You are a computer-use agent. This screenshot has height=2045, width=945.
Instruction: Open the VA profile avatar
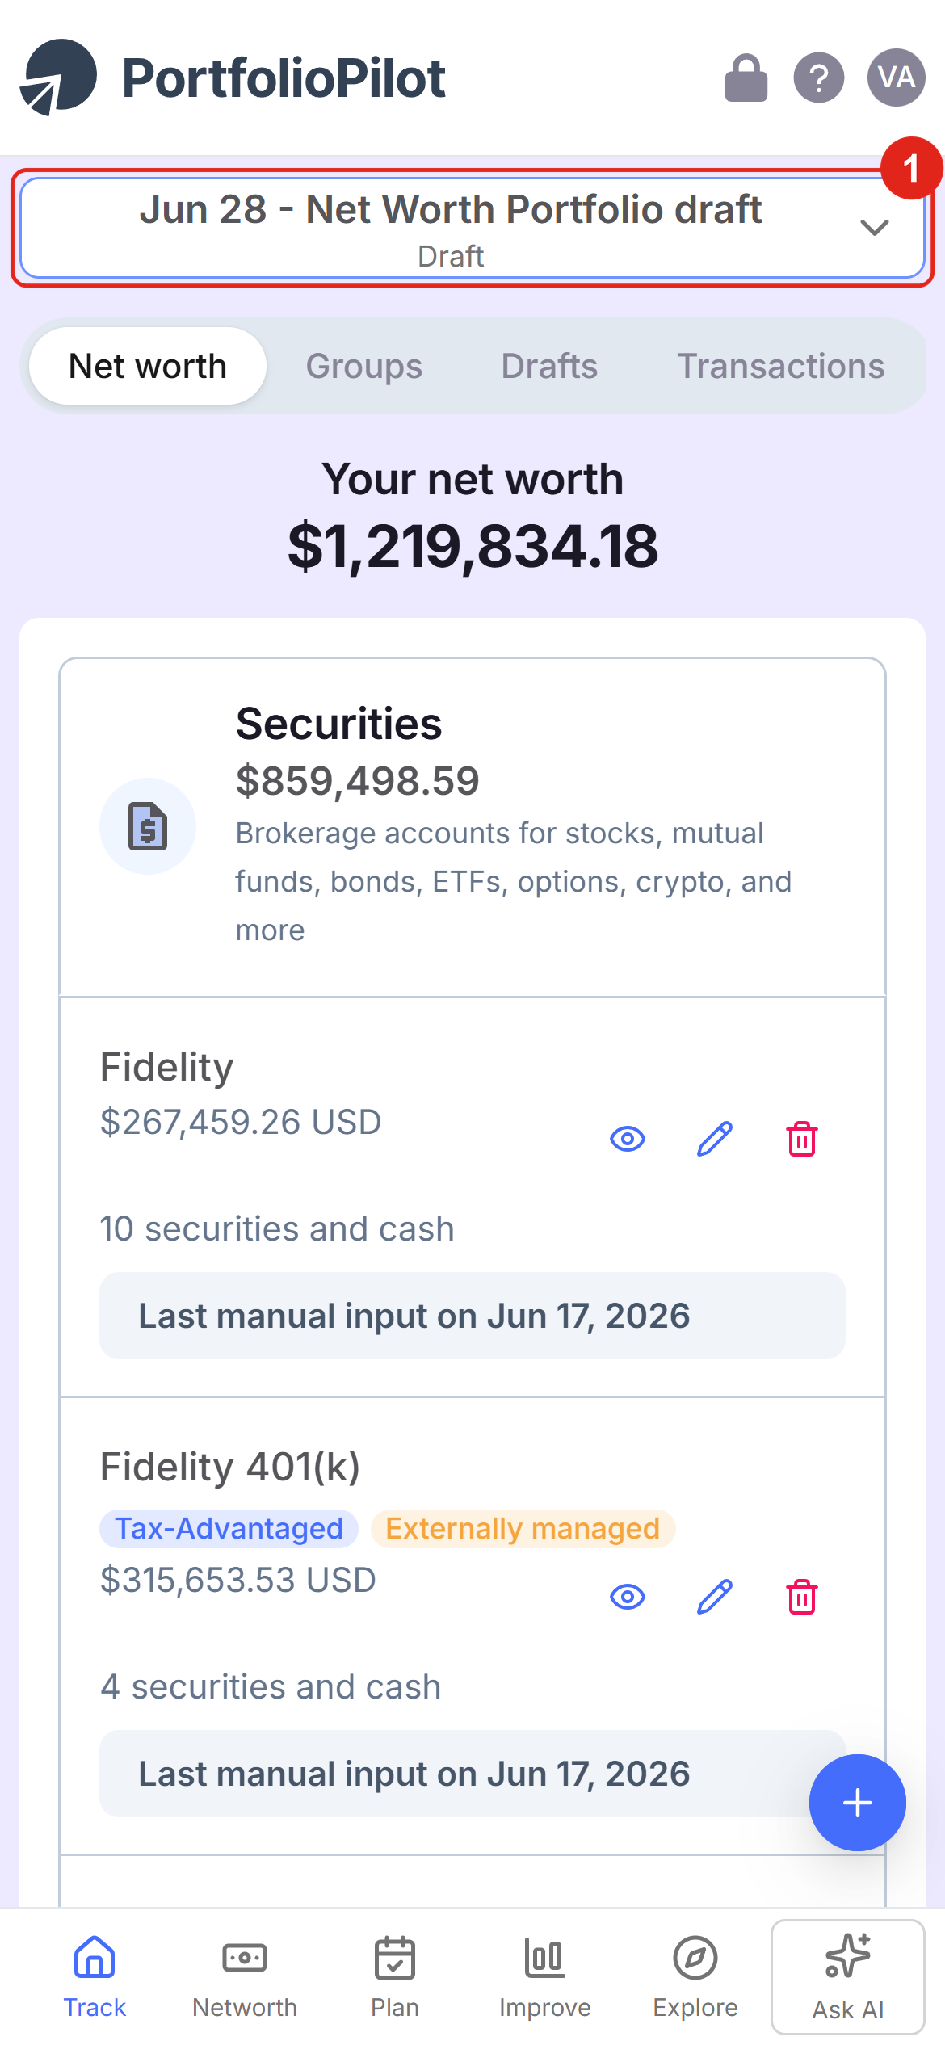(x=896, y=78)
